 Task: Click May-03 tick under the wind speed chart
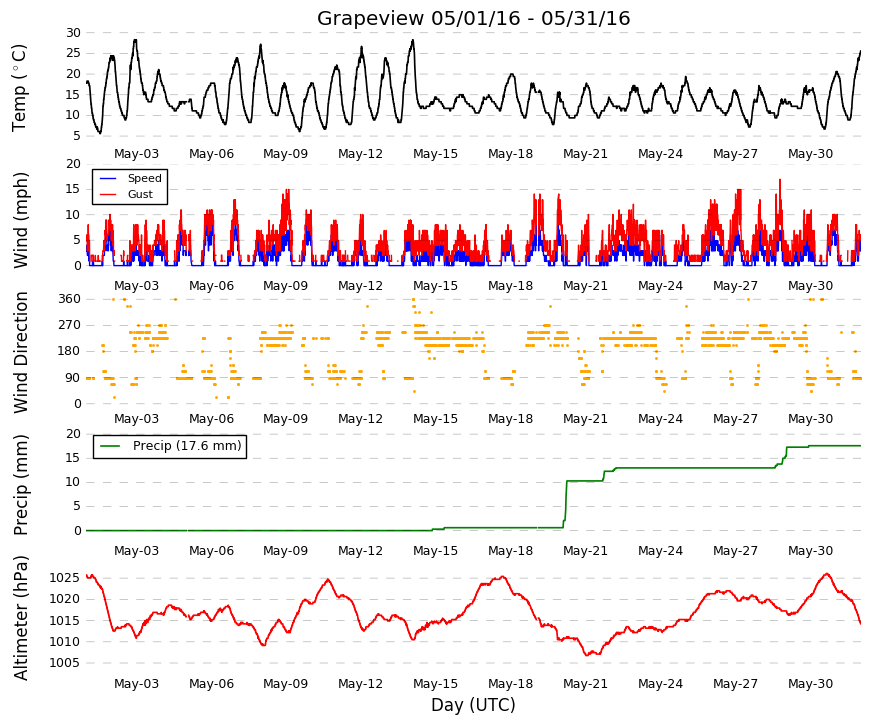136,286
